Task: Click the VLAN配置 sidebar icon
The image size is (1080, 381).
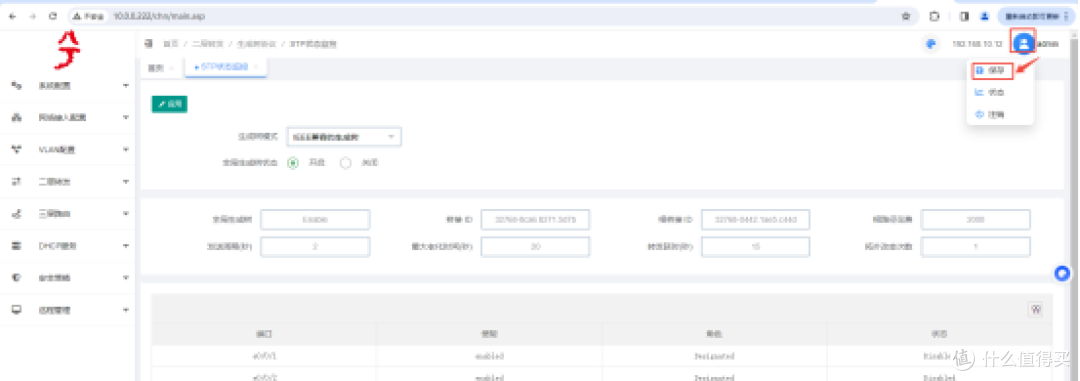Action: point(17,149)
